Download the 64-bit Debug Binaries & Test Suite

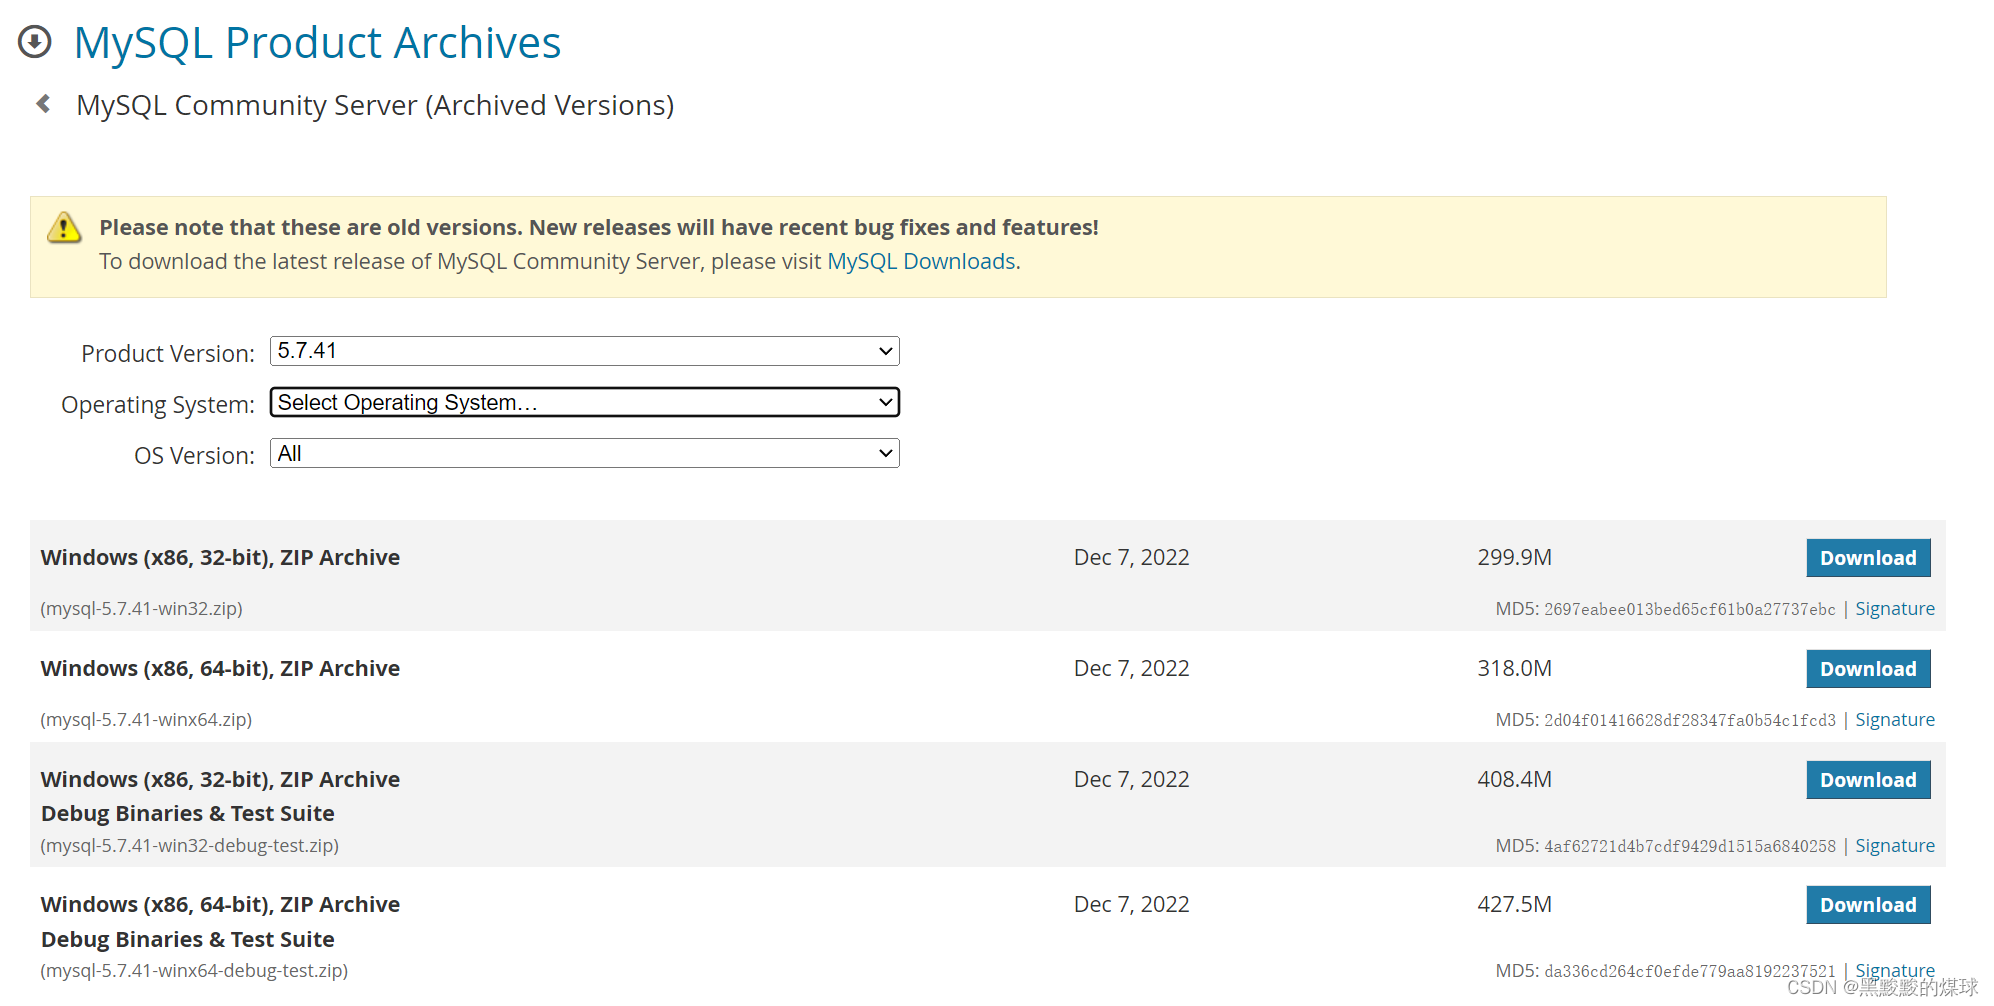(x=1867, y=904)
